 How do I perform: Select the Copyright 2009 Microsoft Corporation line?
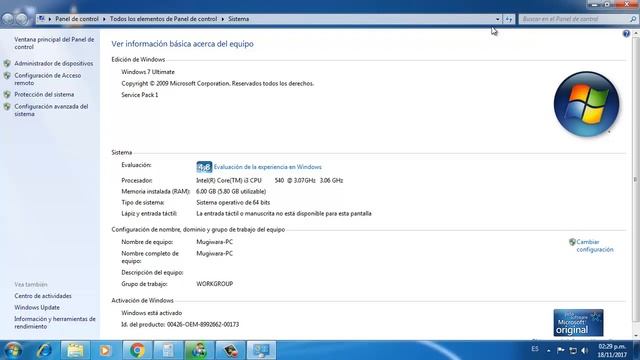click(218, 83)
